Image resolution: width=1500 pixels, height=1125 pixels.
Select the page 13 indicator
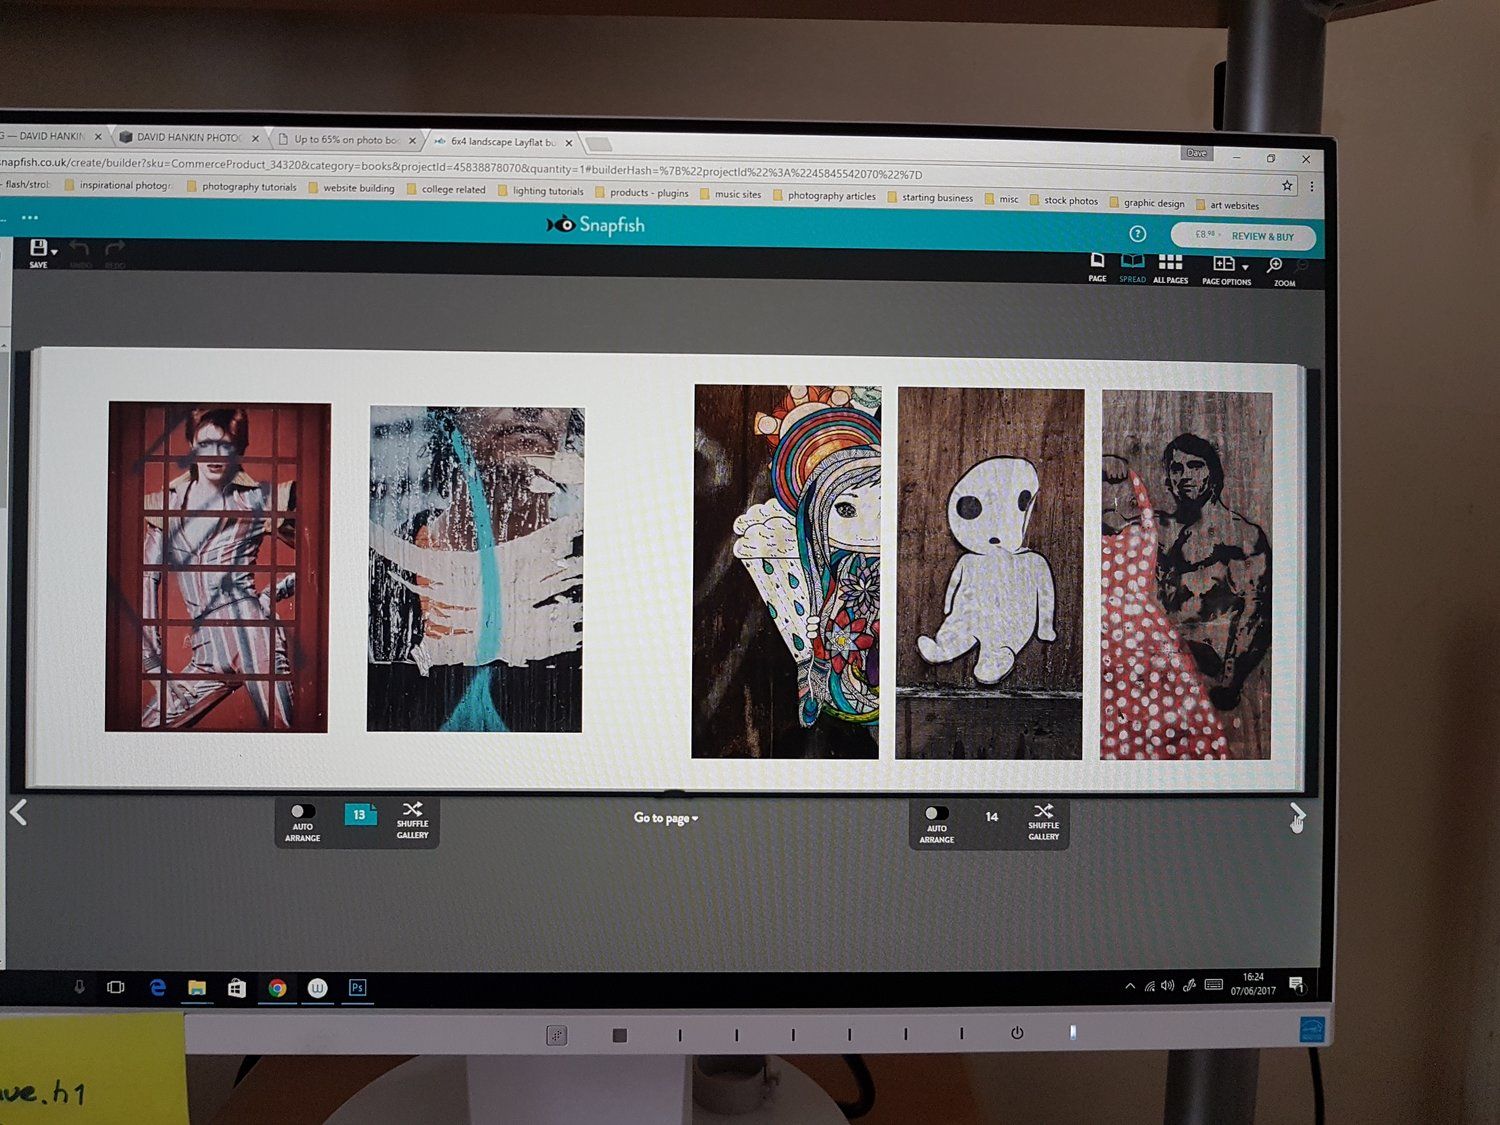pos(360,815)
